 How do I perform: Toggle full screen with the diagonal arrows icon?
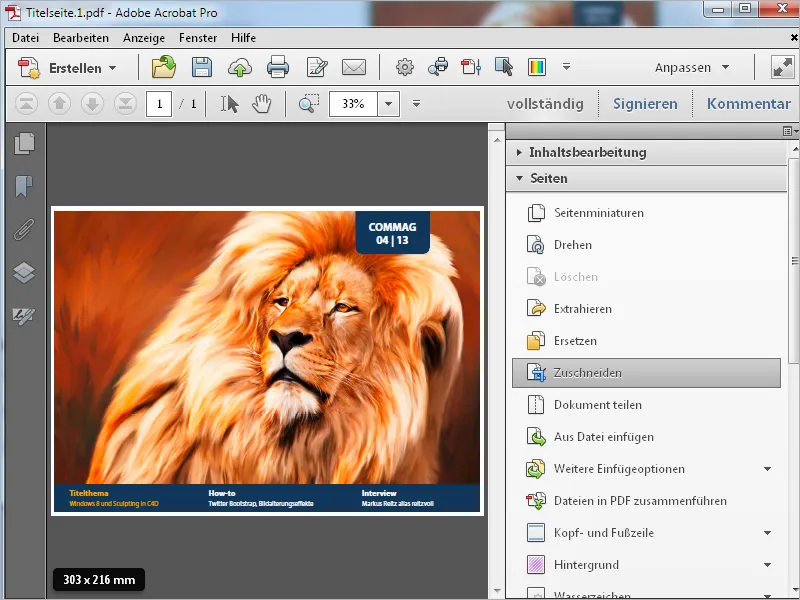(x=783, y=67)
